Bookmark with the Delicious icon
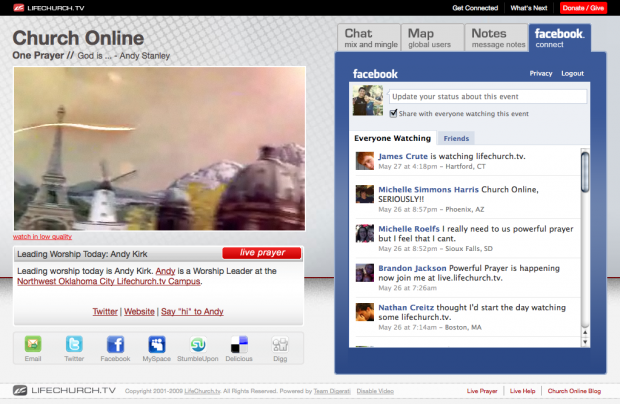 tap(239, 344)
